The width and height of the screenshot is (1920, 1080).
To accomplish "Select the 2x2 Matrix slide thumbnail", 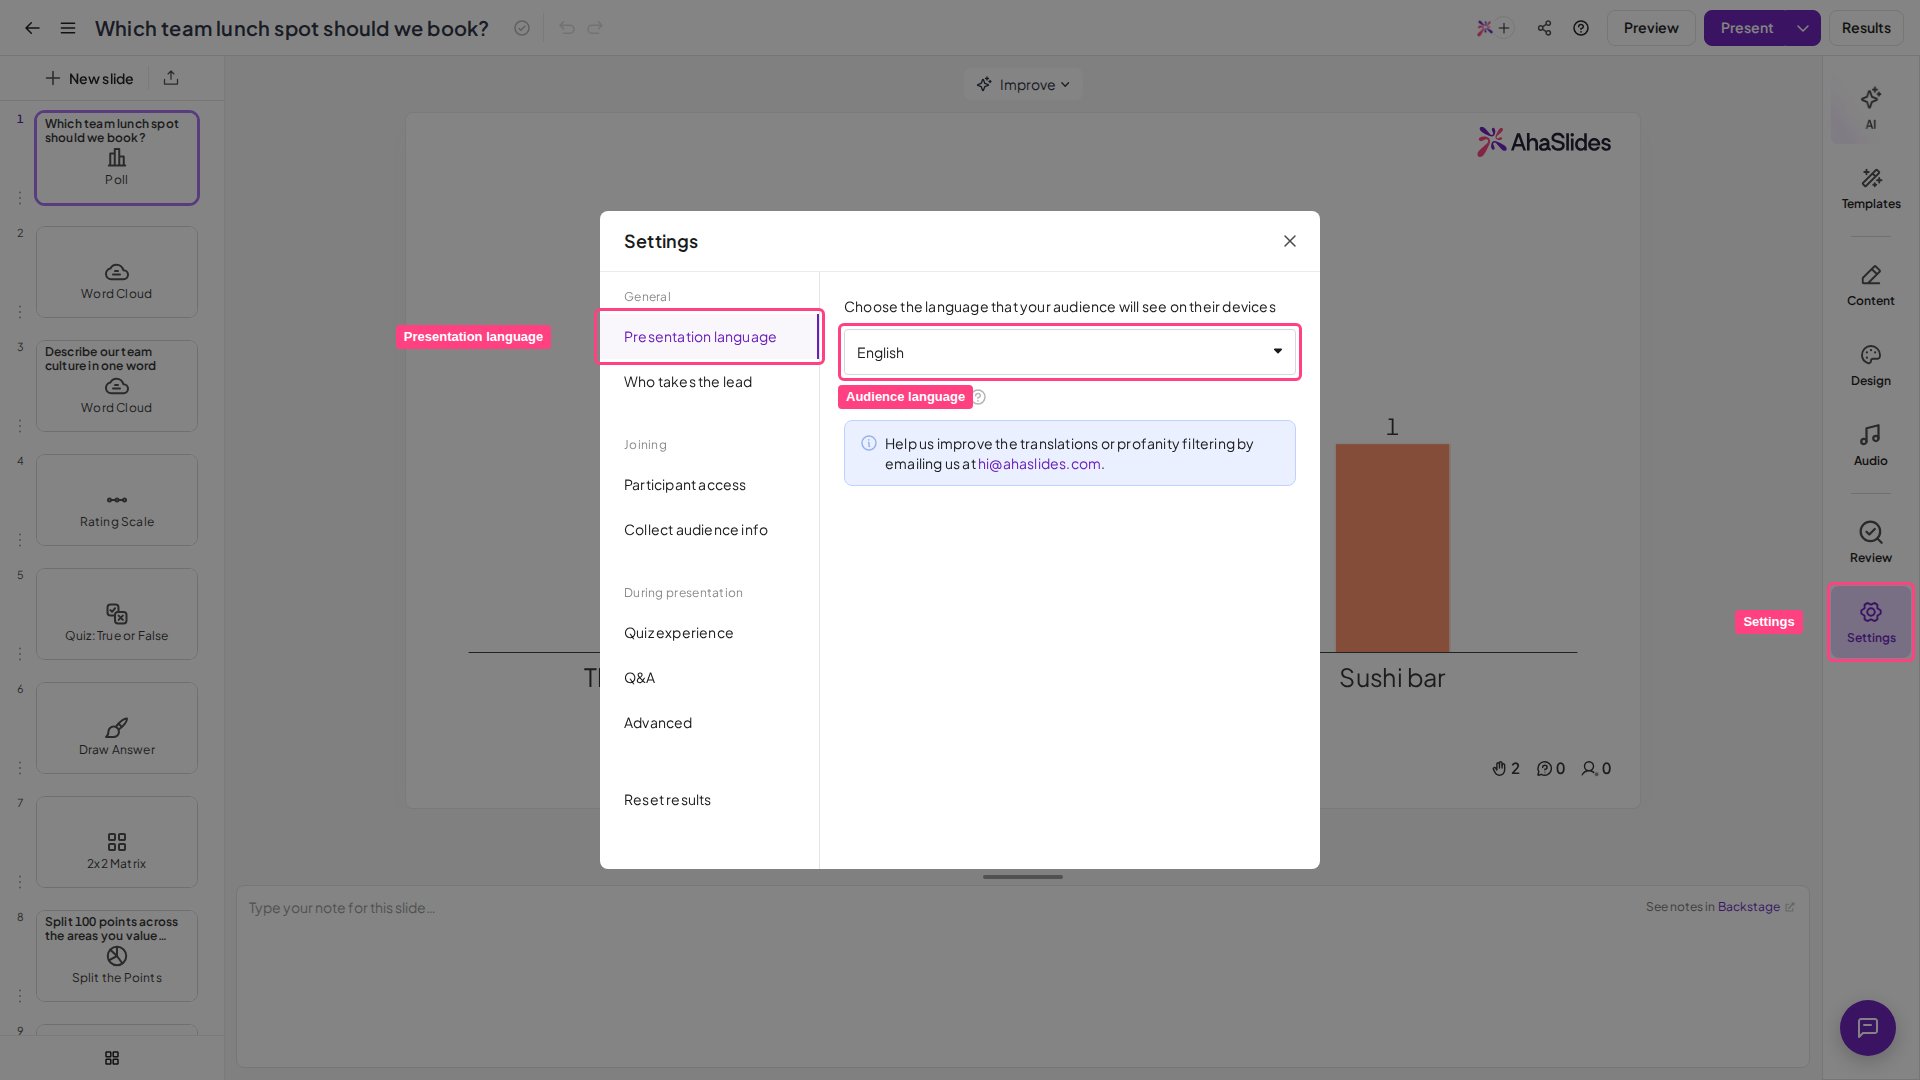I will (x=117, y=842).
